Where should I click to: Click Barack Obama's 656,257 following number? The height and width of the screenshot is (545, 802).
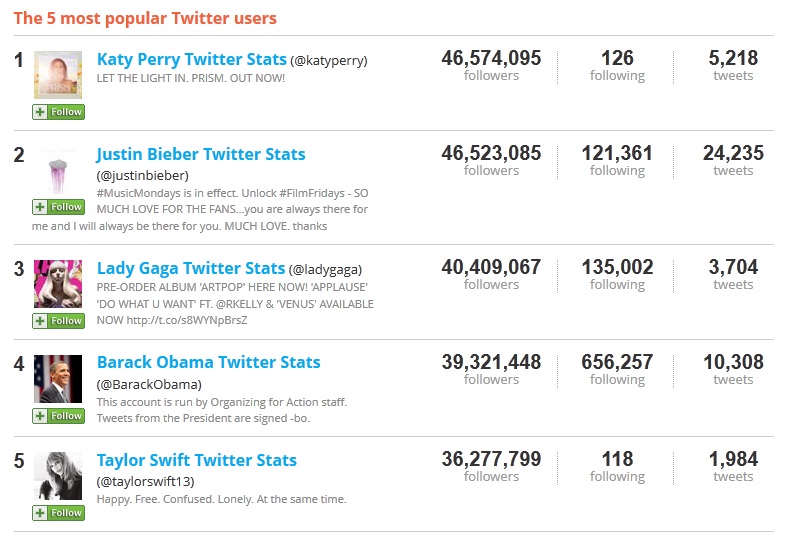pyautogui.click(x=617, y=362)
